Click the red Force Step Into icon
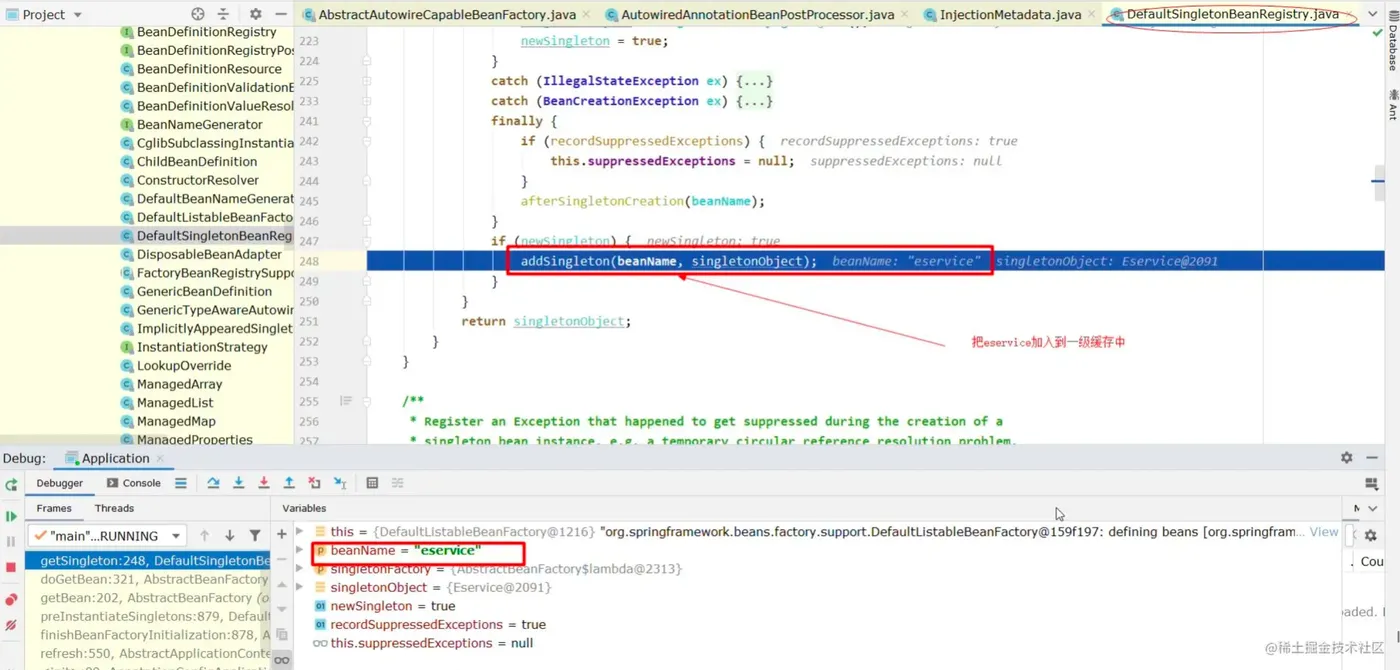 264,483
